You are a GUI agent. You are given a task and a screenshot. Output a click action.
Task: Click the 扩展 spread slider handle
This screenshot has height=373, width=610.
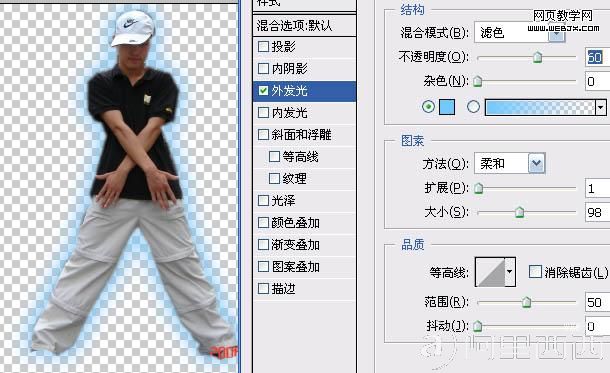479,188
